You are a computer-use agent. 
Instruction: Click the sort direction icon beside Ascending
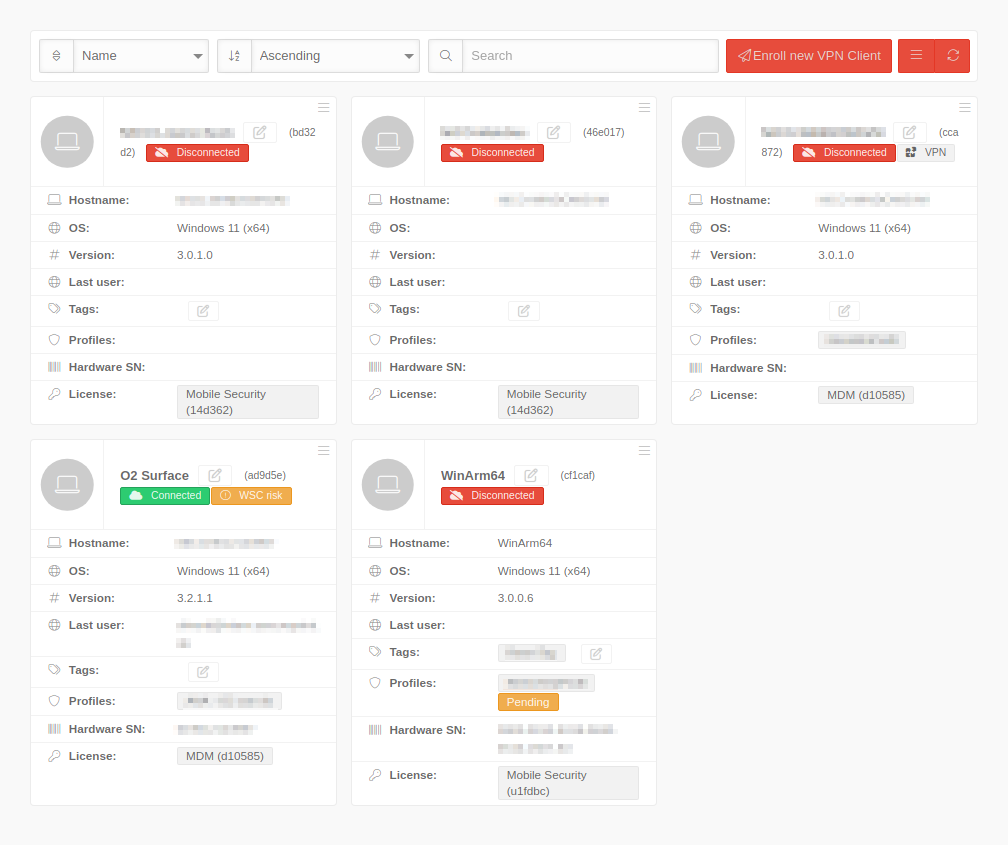[x=234, y=56]
